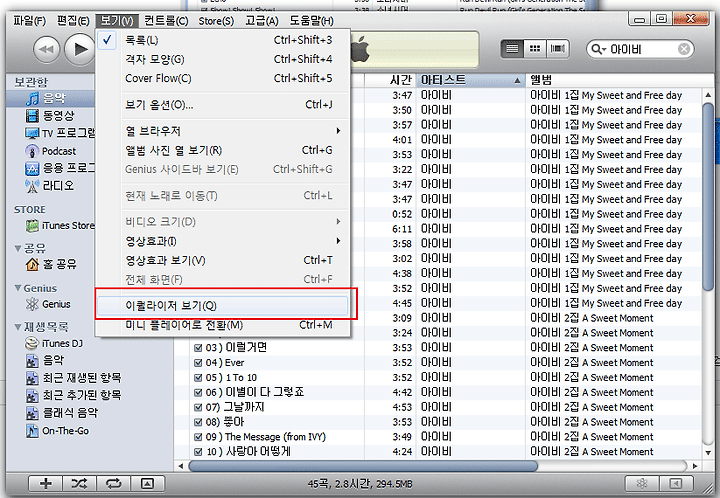Open On-The-Go playlist
The width and height of the screenshot is (720, 498).
click(57, 431)
